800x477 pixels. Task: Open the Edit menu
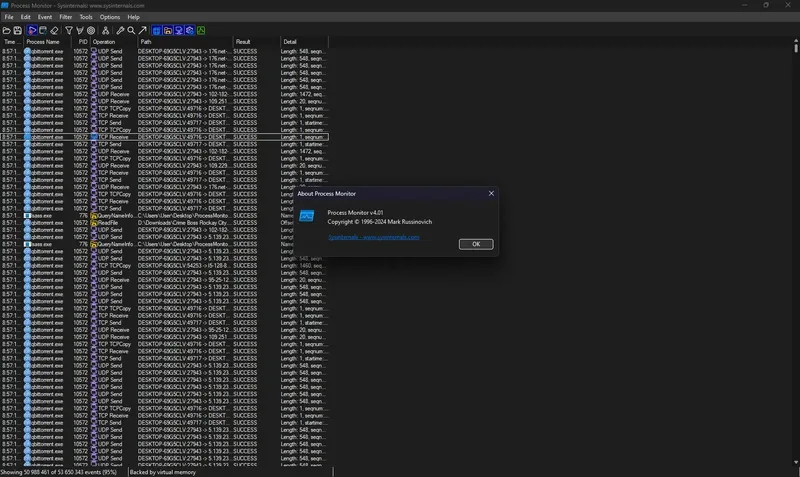pos(26,17)
